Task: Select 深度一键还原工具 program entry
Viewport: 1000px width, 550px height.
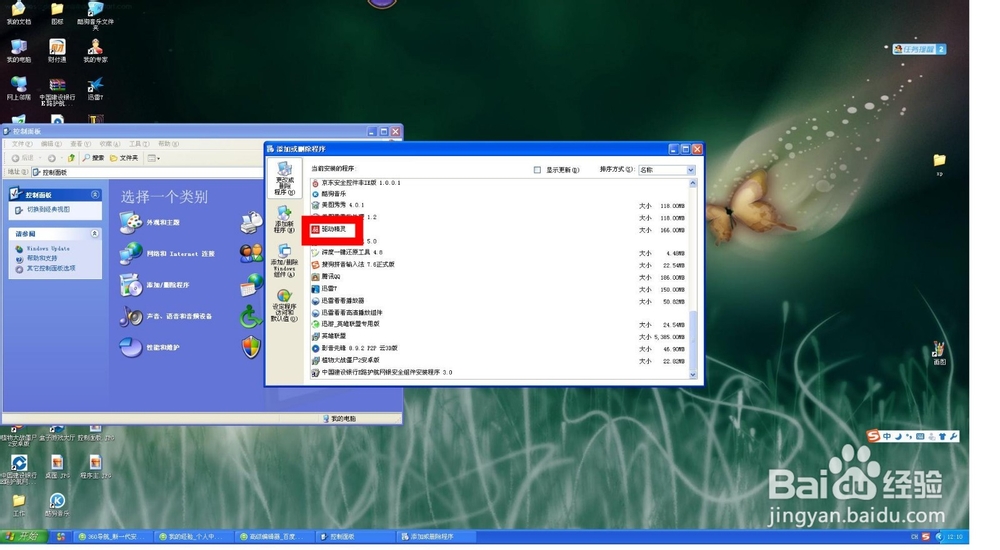Action: pyautogui.click(x=348, y=253)
